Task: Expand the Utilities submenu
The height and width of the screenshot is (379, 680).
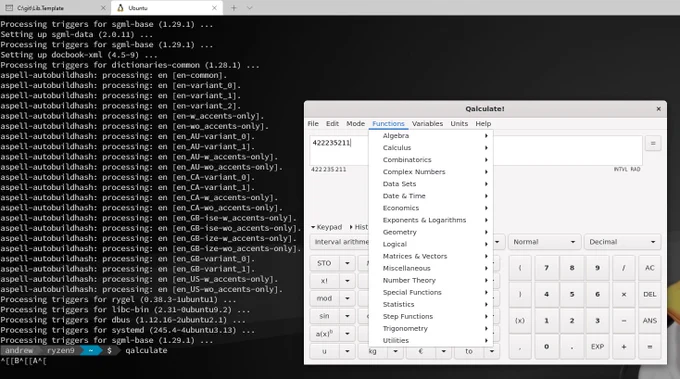Action: pos(431,340)
